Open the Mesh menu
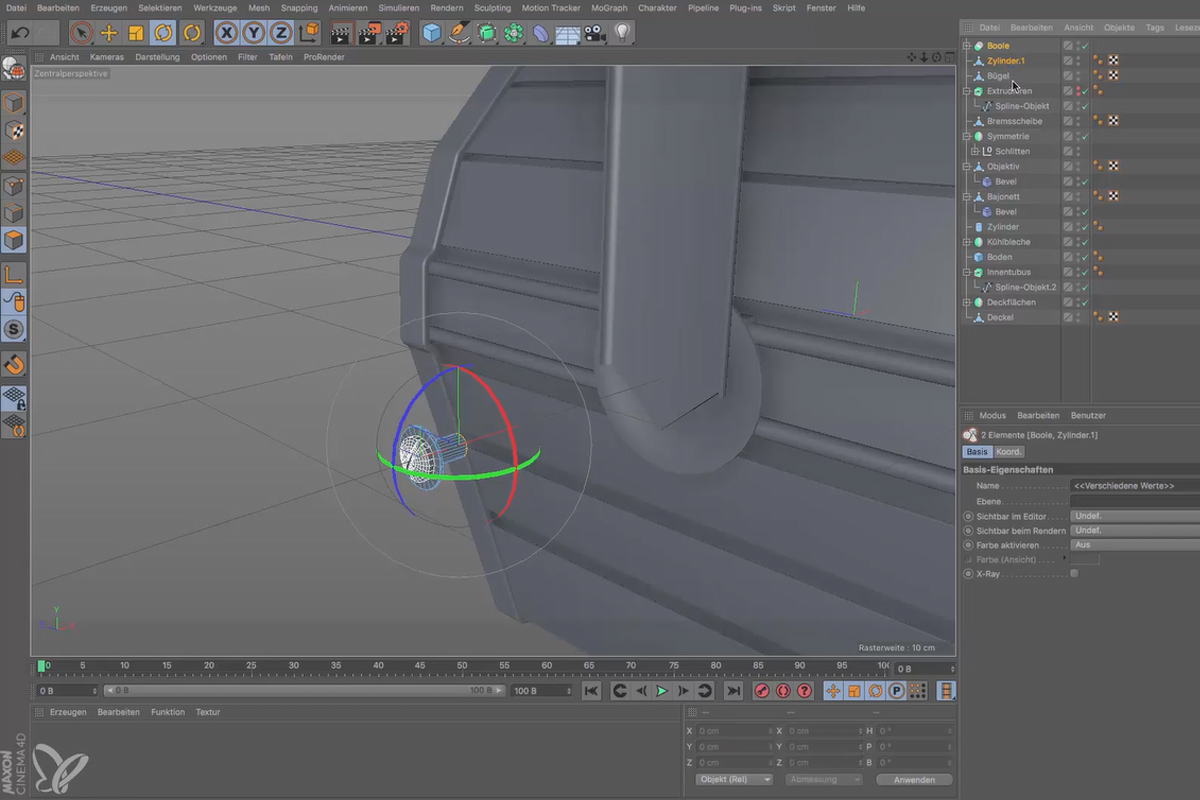Image resolution: width=1200 pixels, height=800 pixels. pos(259,7)
